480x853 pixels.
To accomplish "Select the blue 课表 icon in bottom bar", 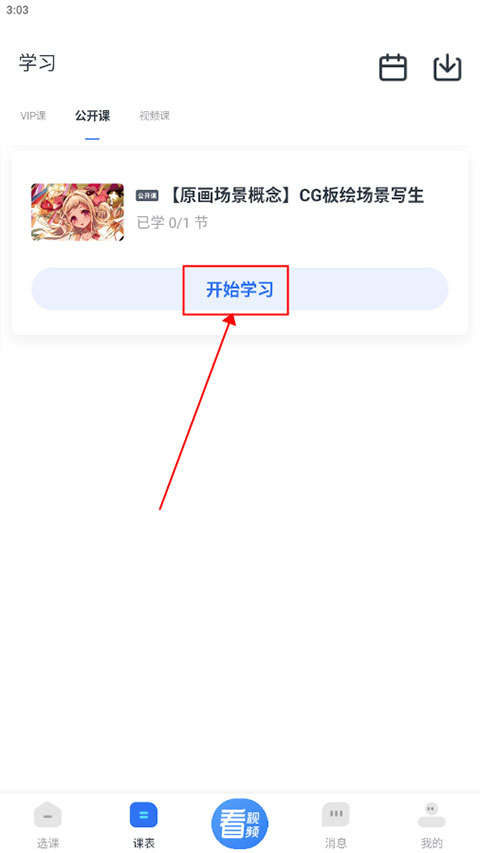I will (x=144, y=815).
